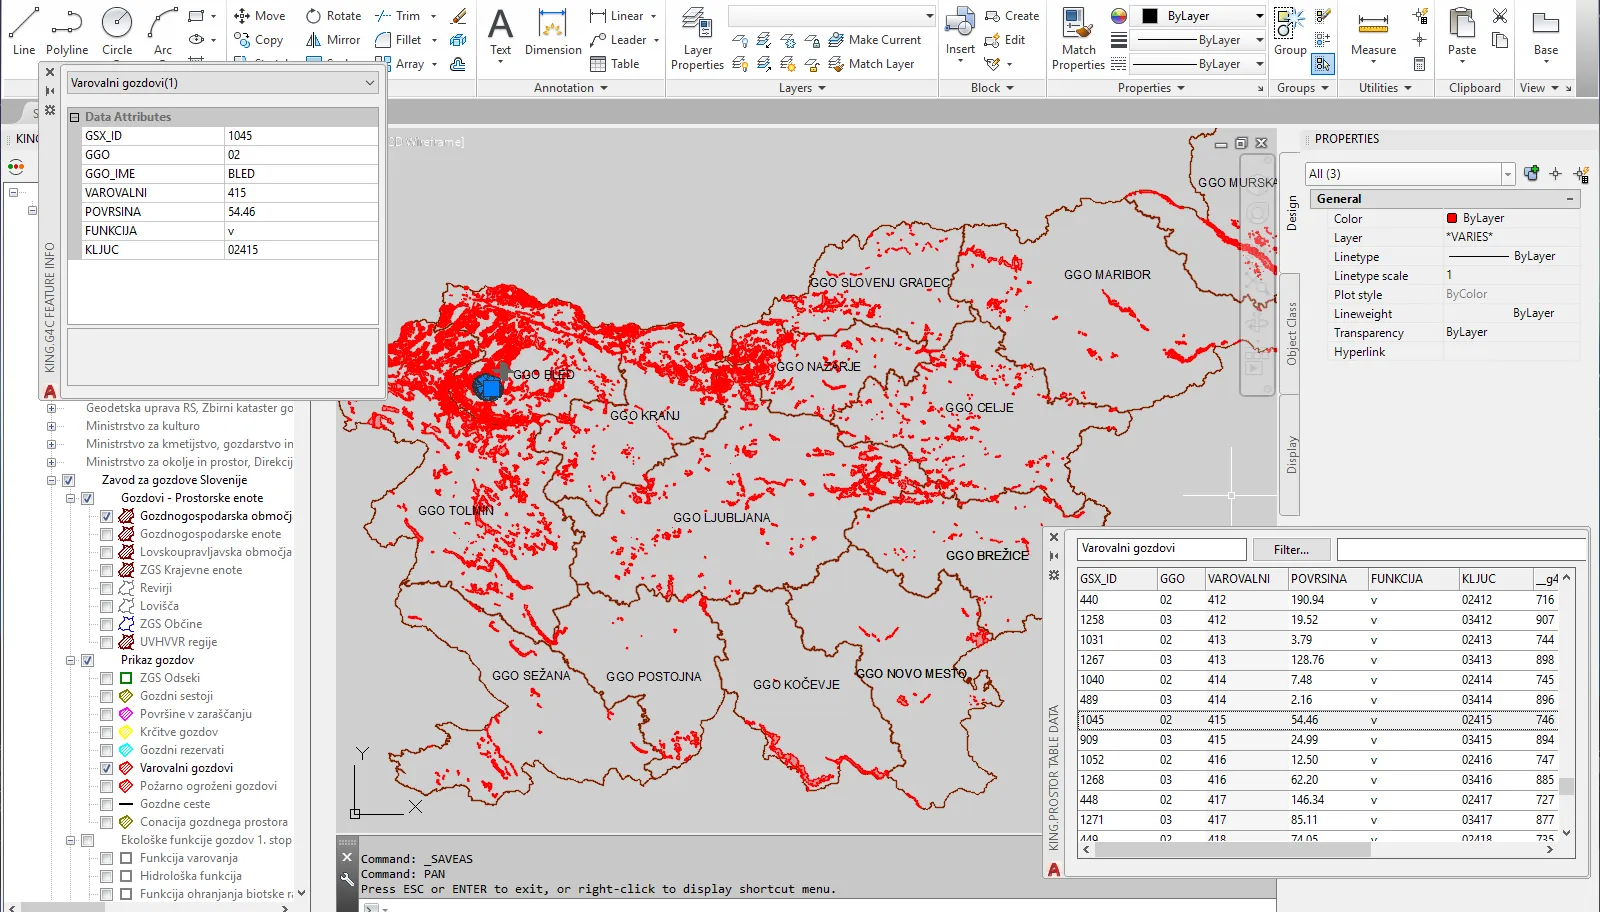Select the Dimension tool
This screenshot has height=912, width=1600.
pyautogui.click(x=553, y=32)
